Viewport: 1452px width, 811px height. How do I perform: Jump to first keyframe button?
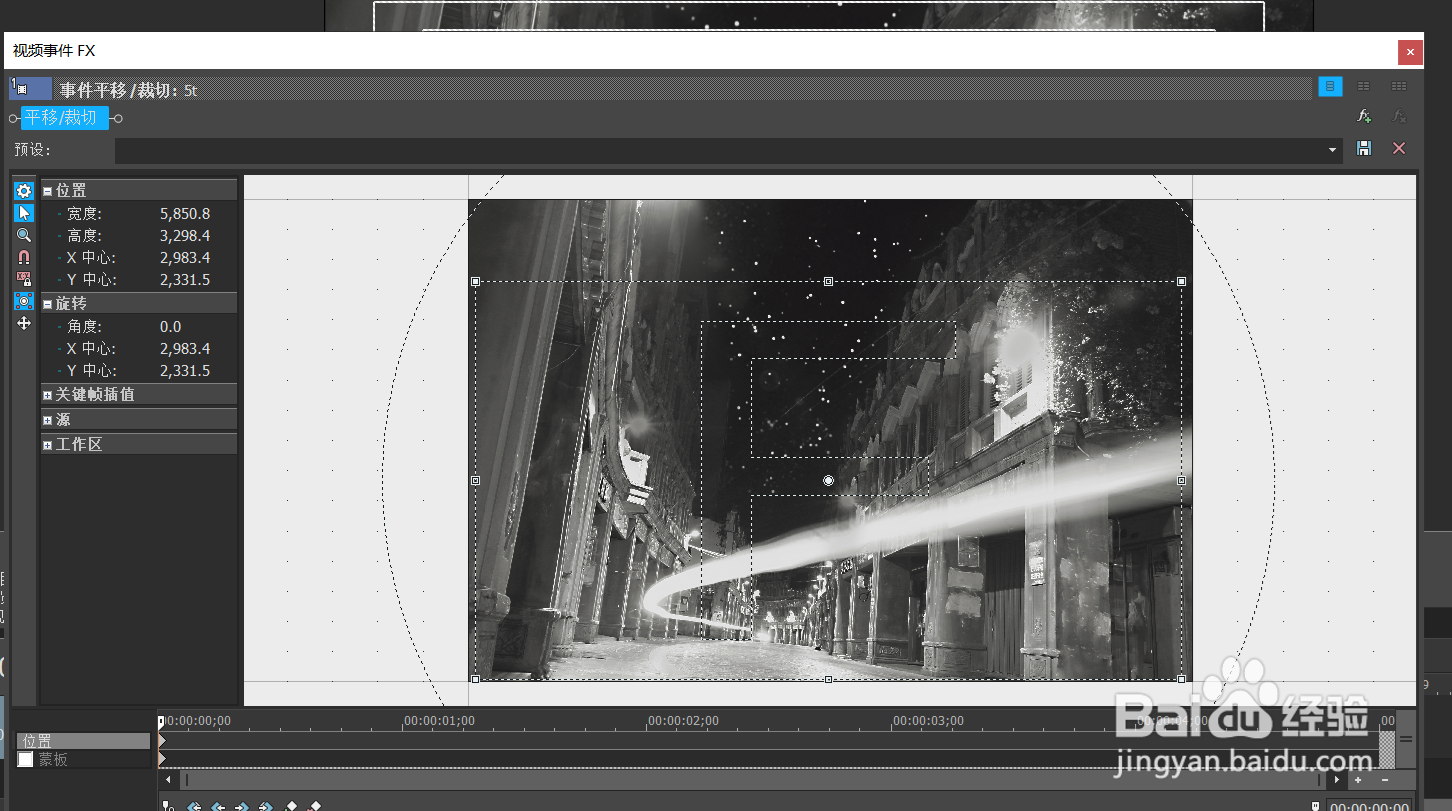(194, 806)
